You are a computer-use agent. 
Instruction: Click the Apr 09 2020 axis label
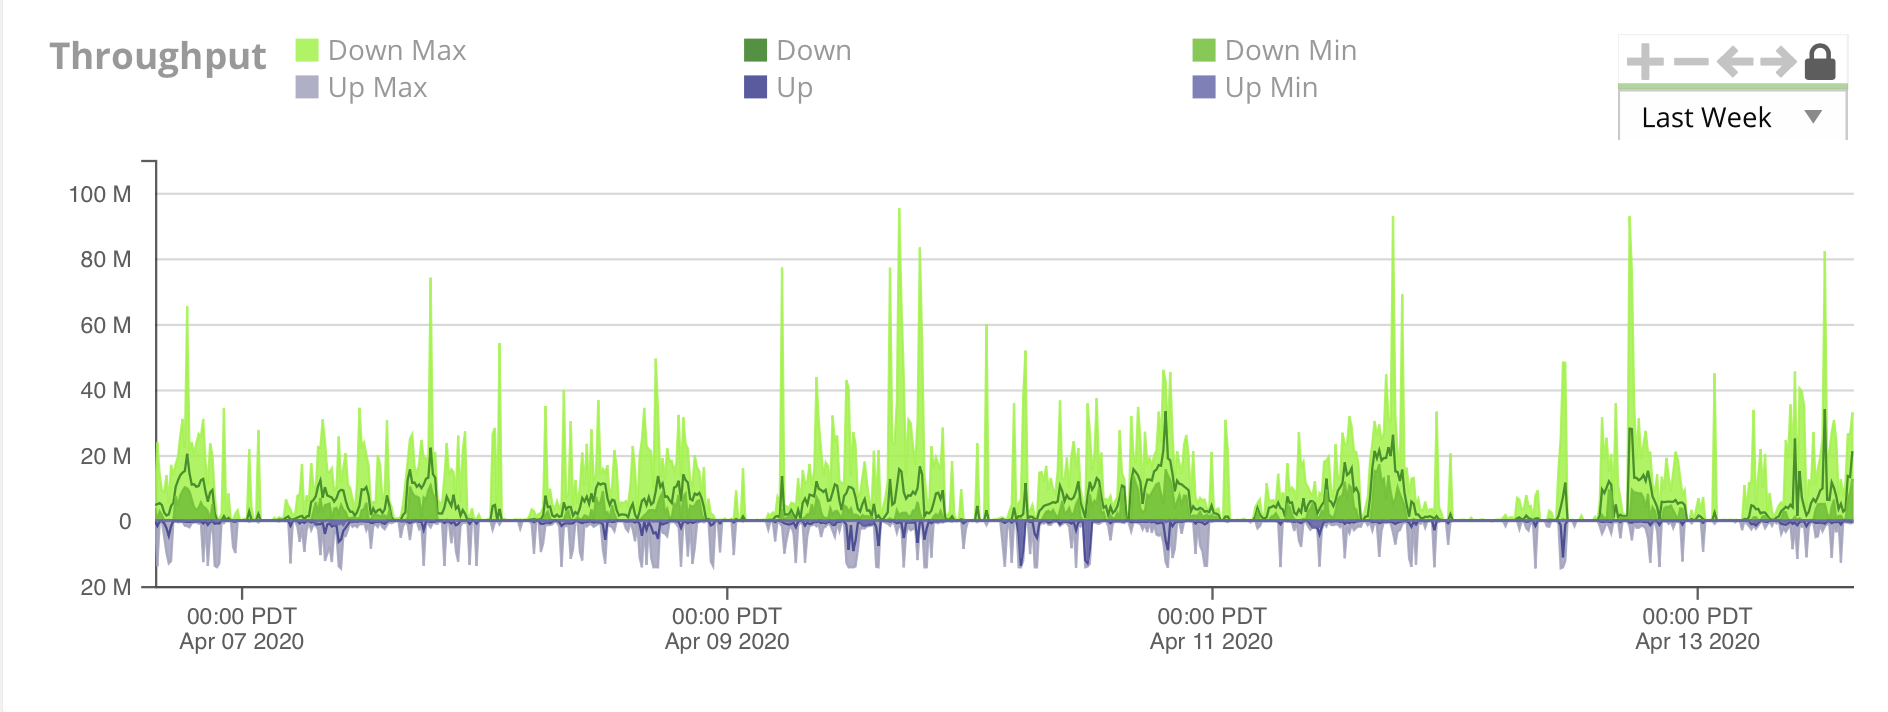(727, 641)
